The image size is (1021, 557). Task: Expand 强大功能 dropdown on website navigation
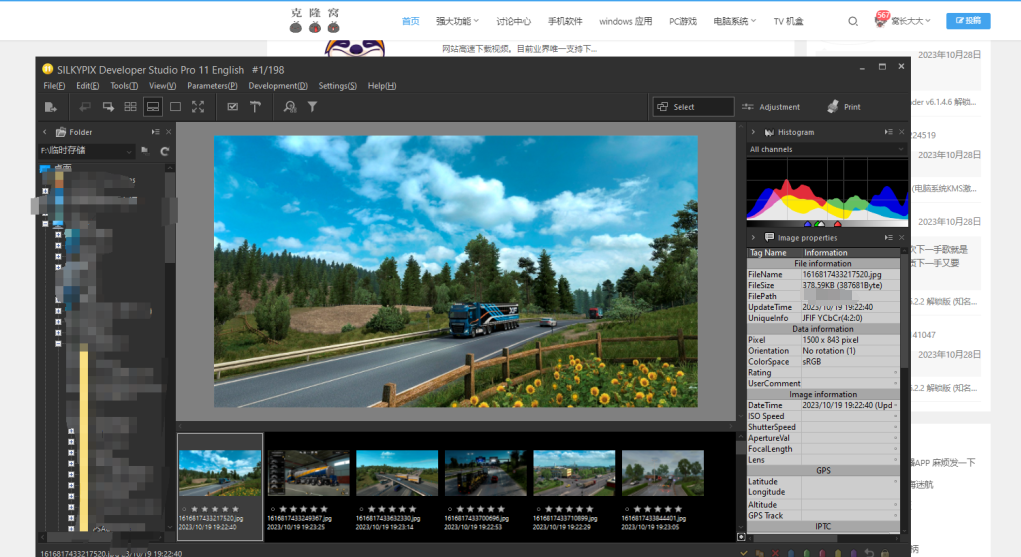(x=457, y=21)
